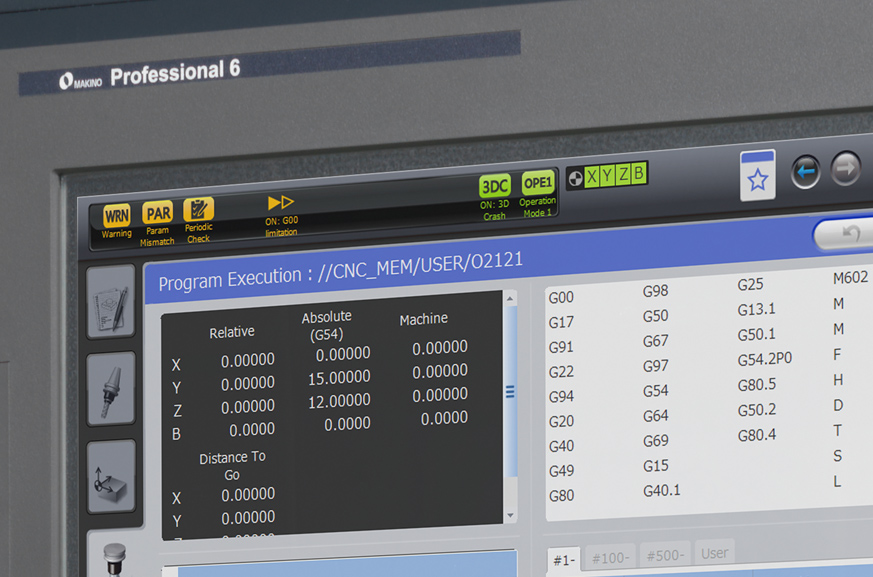873x577 pixels.
Task: Click the back navigation arrow
Action: [x=807, y=172]
